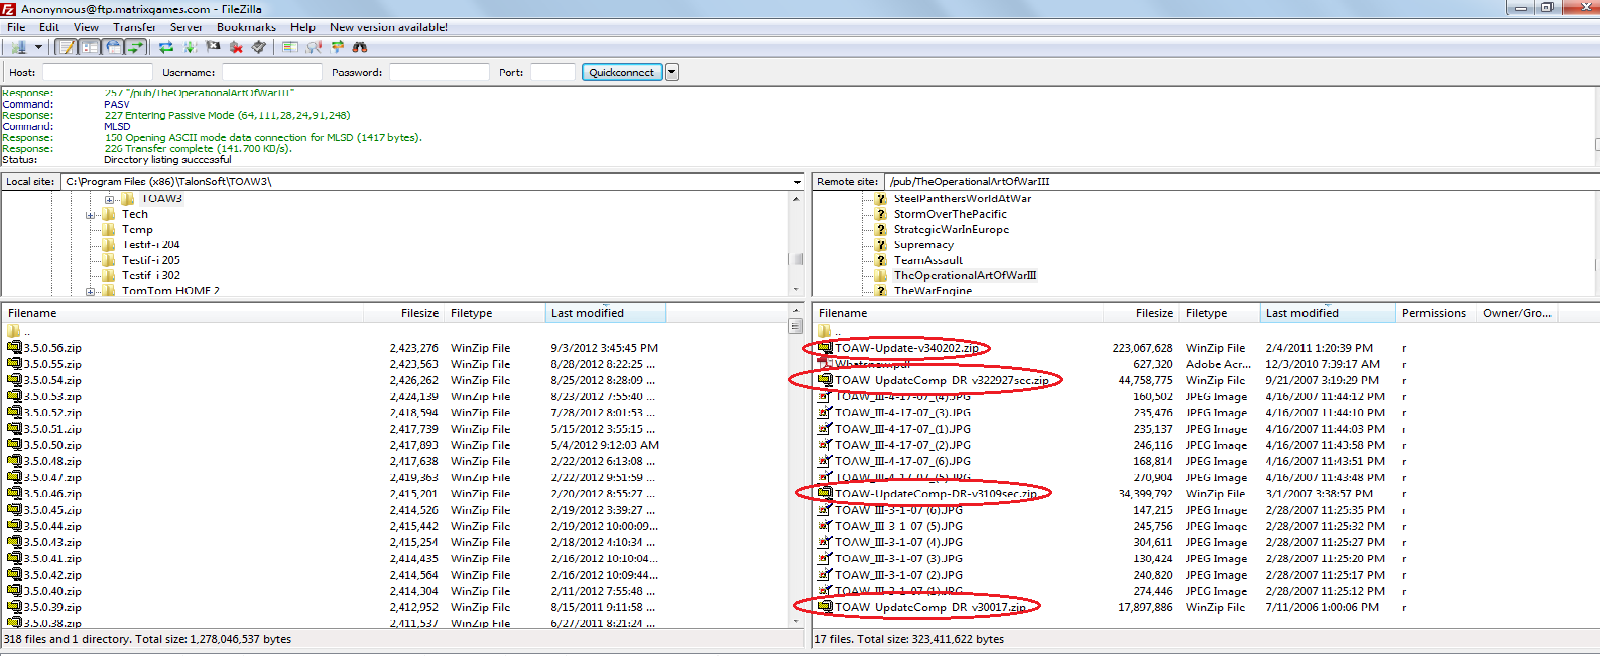Refresh the file and folder lists
1604x656 pixels.
pyautogui.click(x=166, y=47)
